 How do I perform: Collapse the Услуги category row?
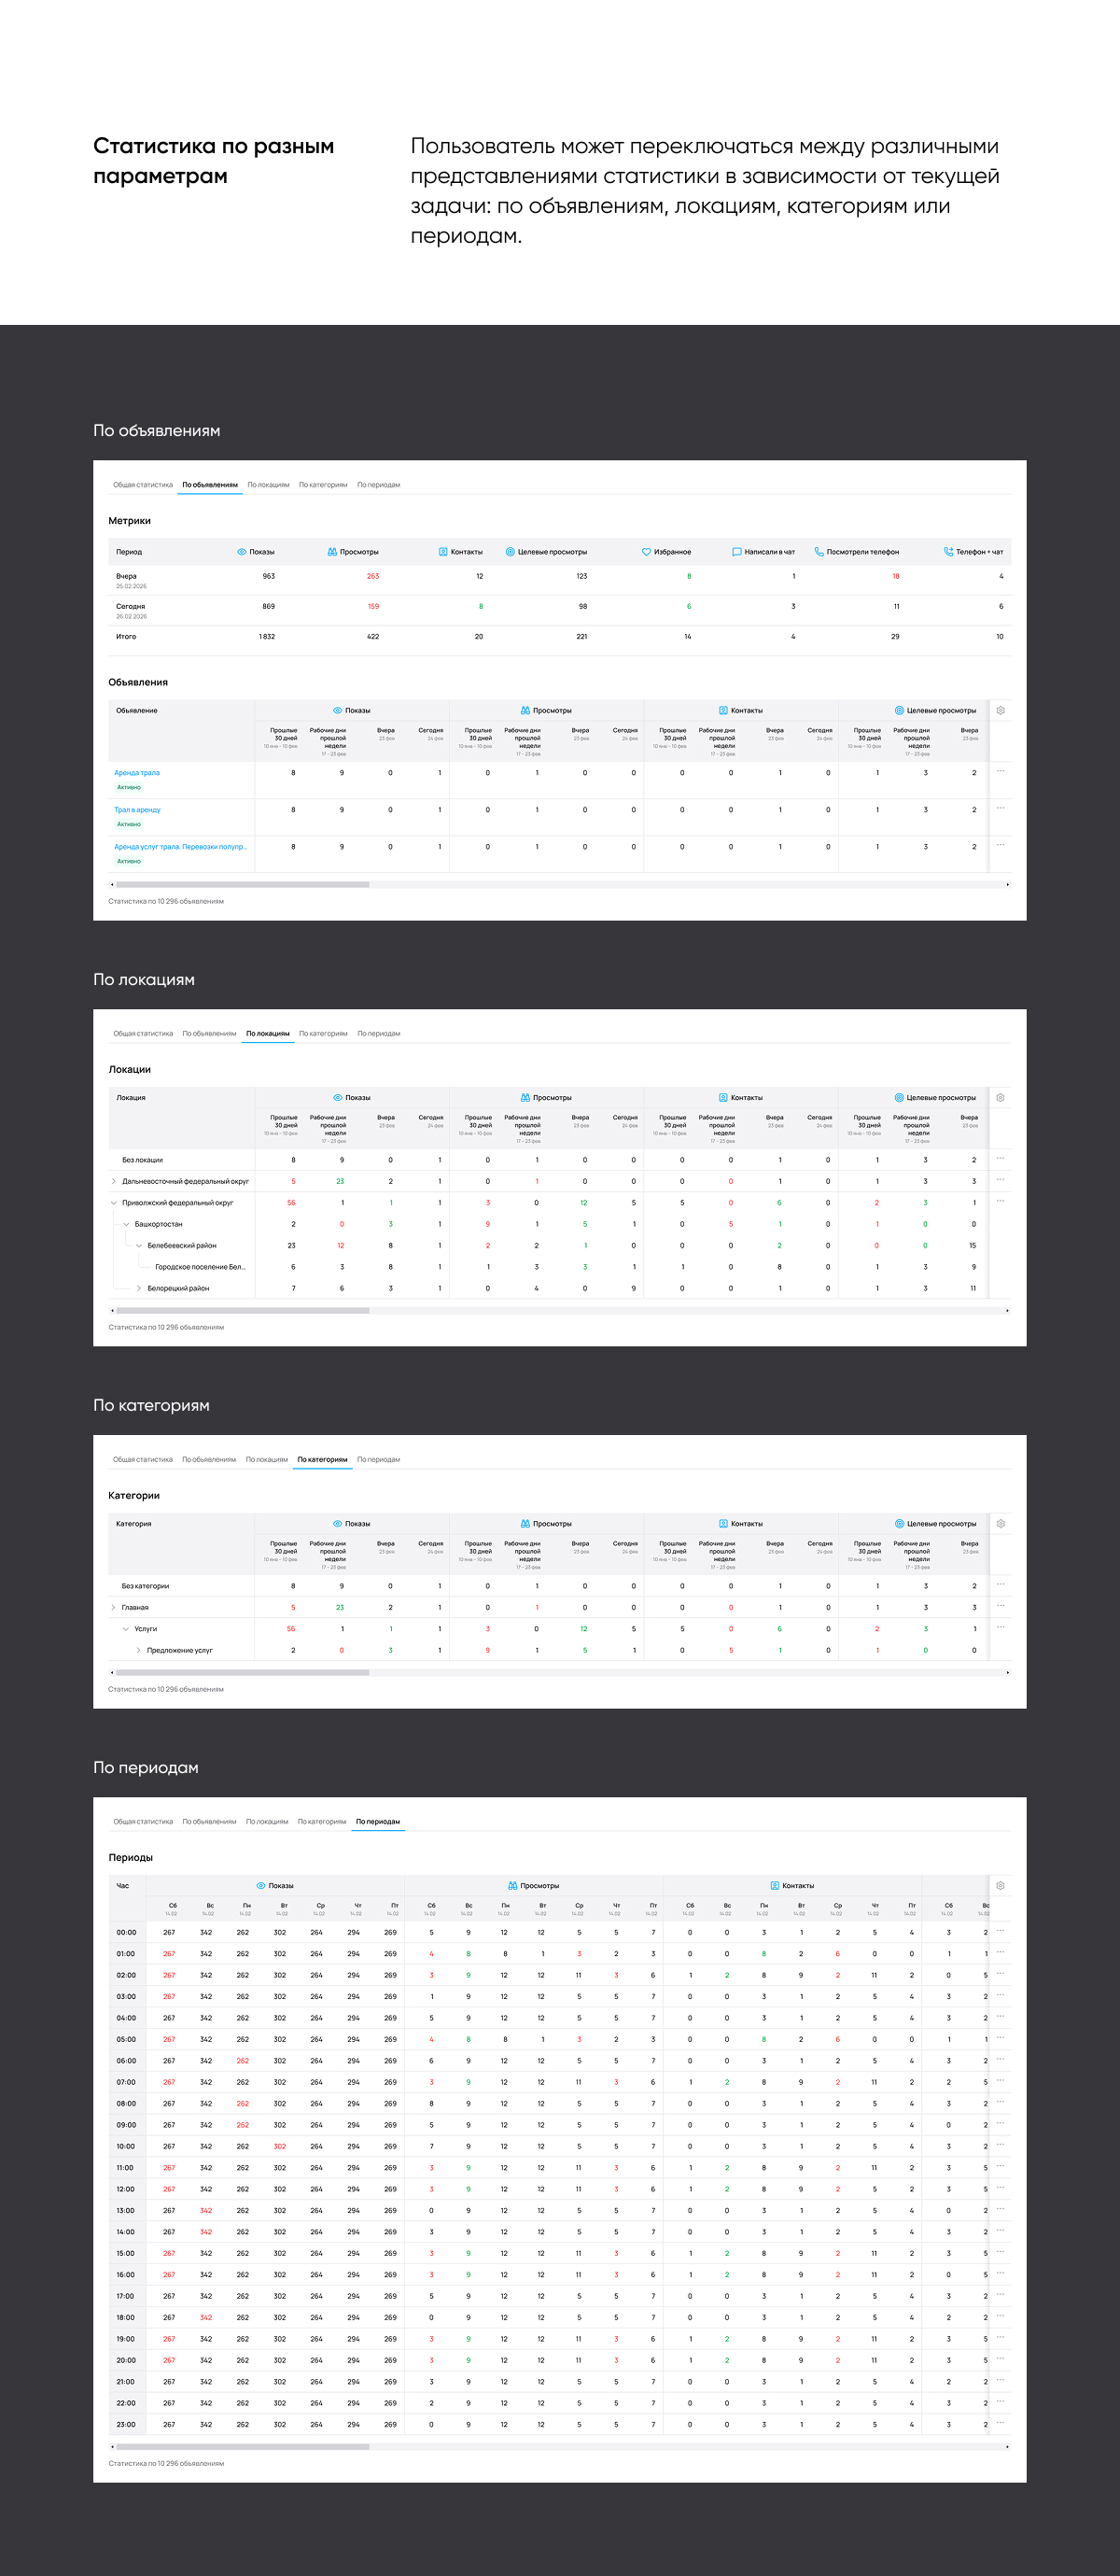[126, 1629]
